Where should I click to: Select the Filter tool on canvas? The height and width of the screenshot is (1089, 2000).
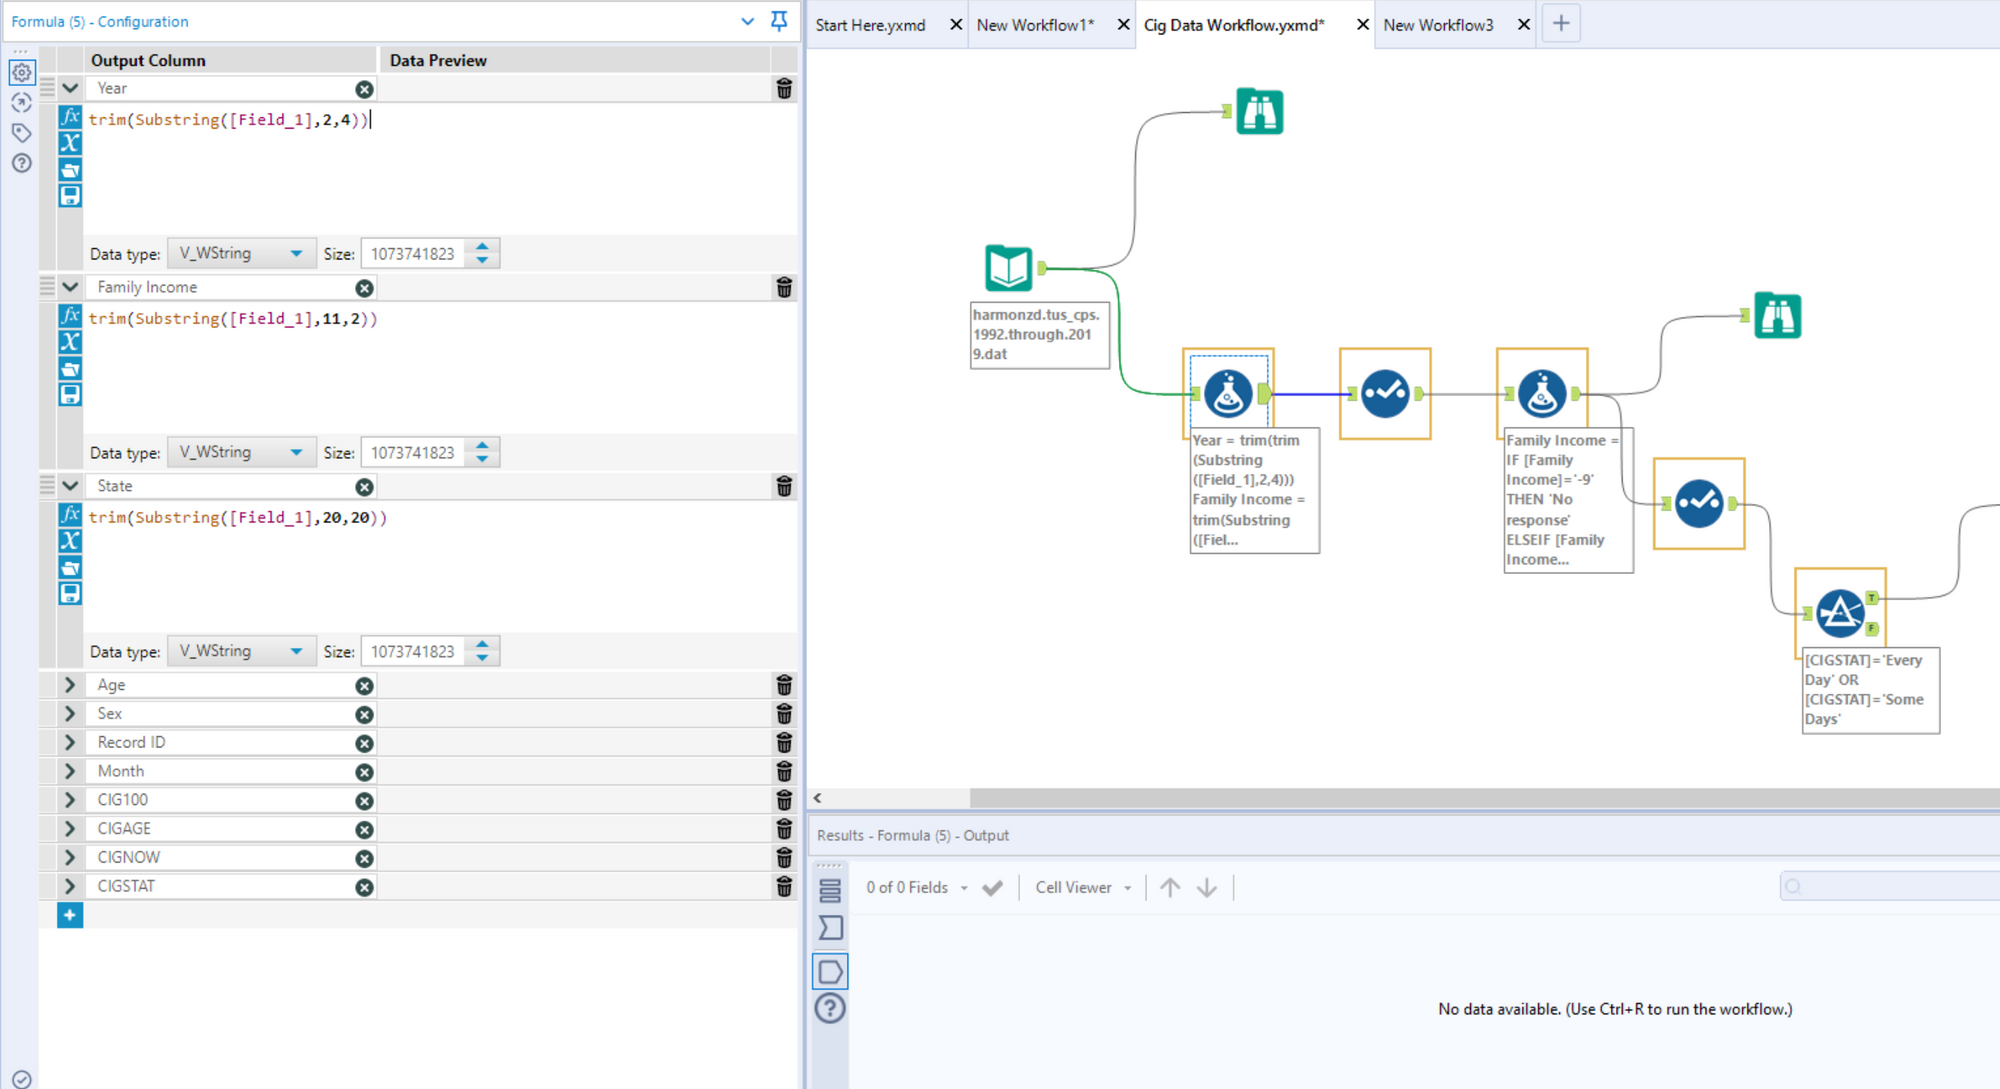1839,613
